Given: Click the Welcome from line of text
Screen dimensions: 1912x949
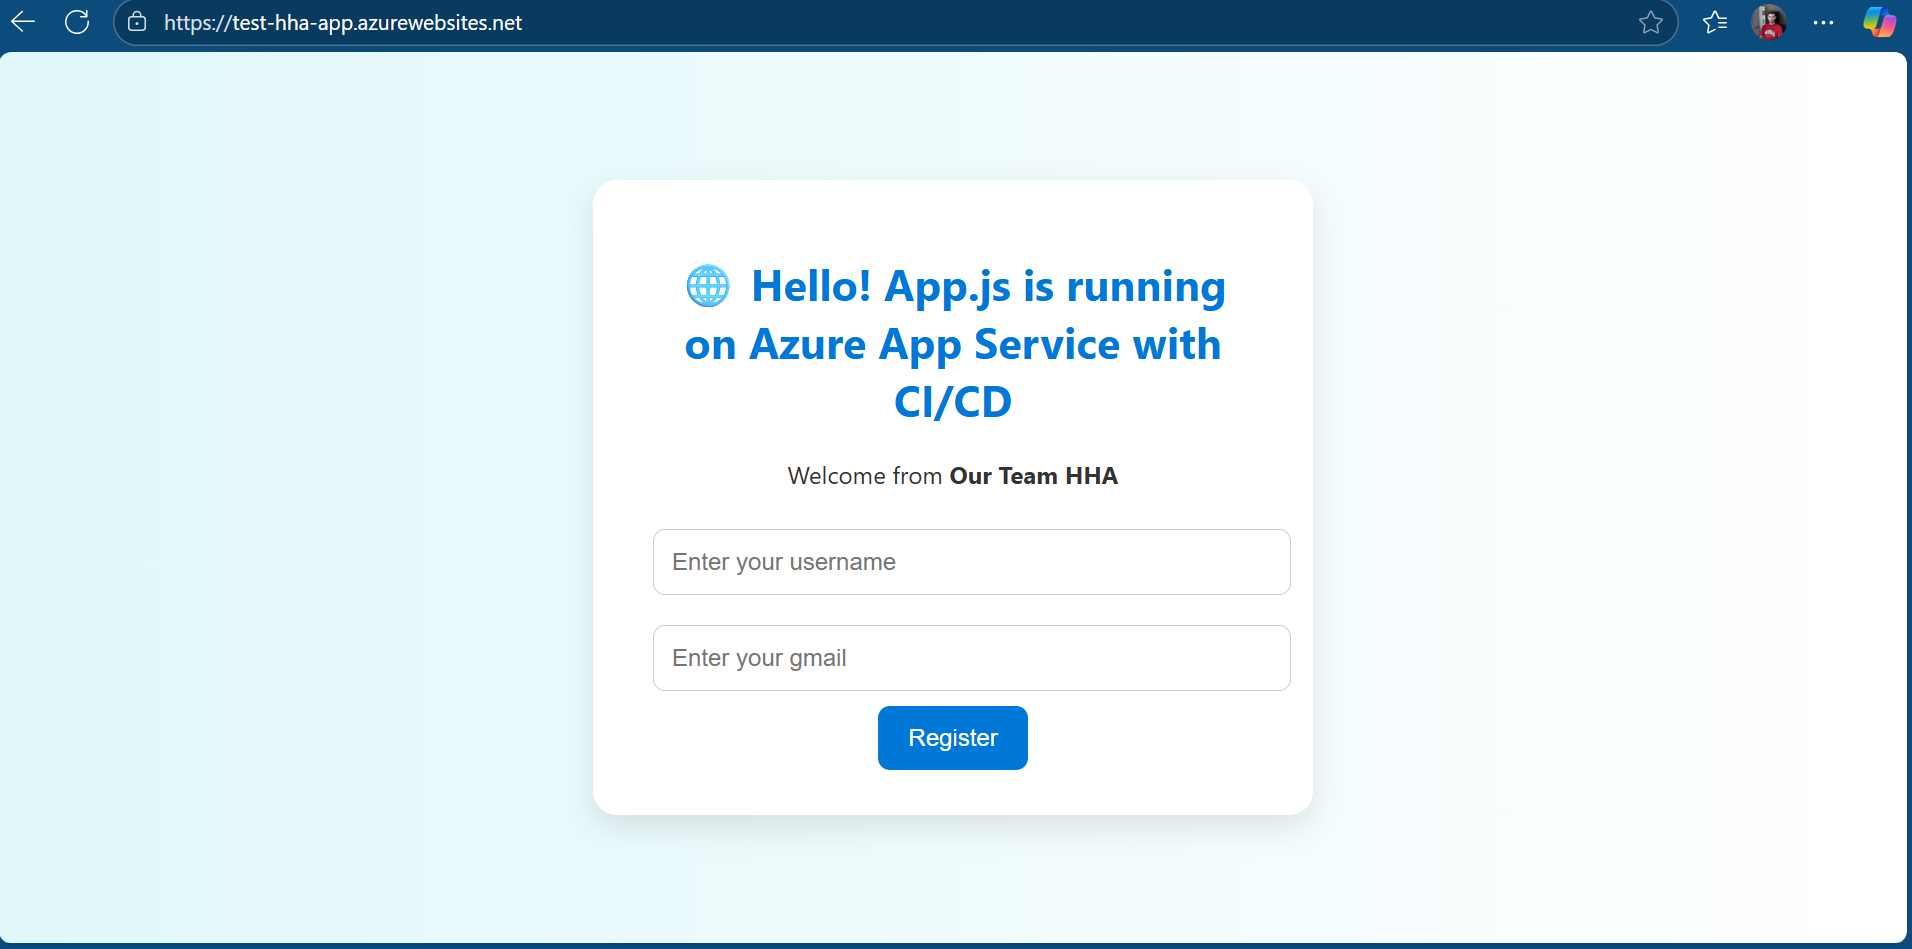Looking at the screenshot, I should click(864, 476).
